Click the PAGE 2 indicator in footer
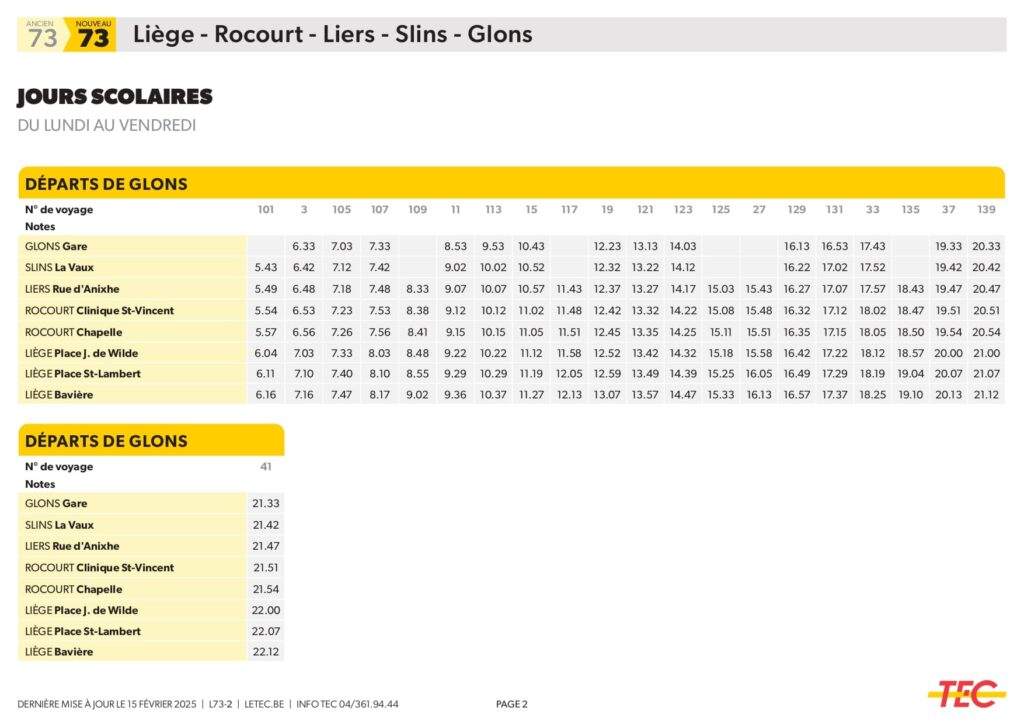Viewport: 1024px width, 725px height. tap(512, 704)
